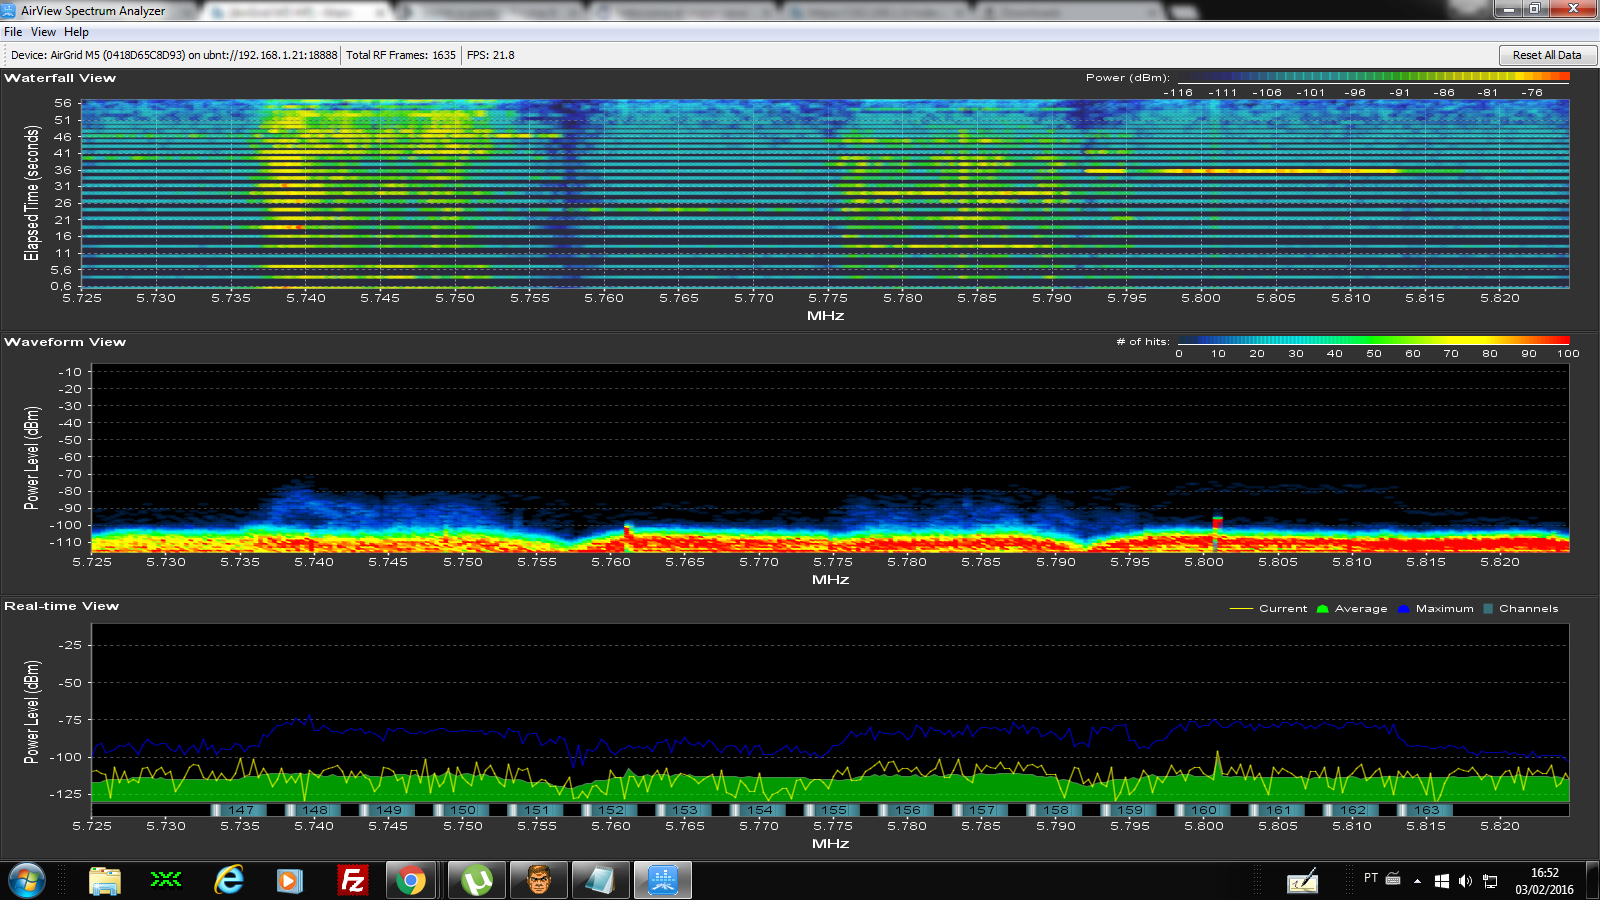1600x900 pixels.
Task: Open the File menu
Action: (13, 32)
